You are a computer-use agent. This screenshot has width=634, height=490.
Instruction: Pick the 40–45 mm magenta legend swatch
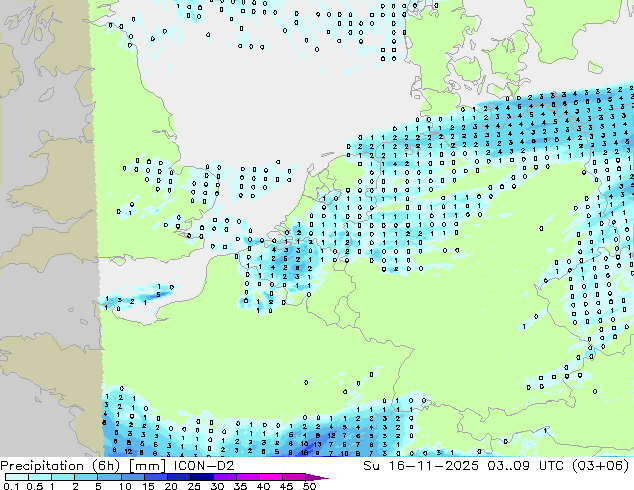tap(271, 477)
